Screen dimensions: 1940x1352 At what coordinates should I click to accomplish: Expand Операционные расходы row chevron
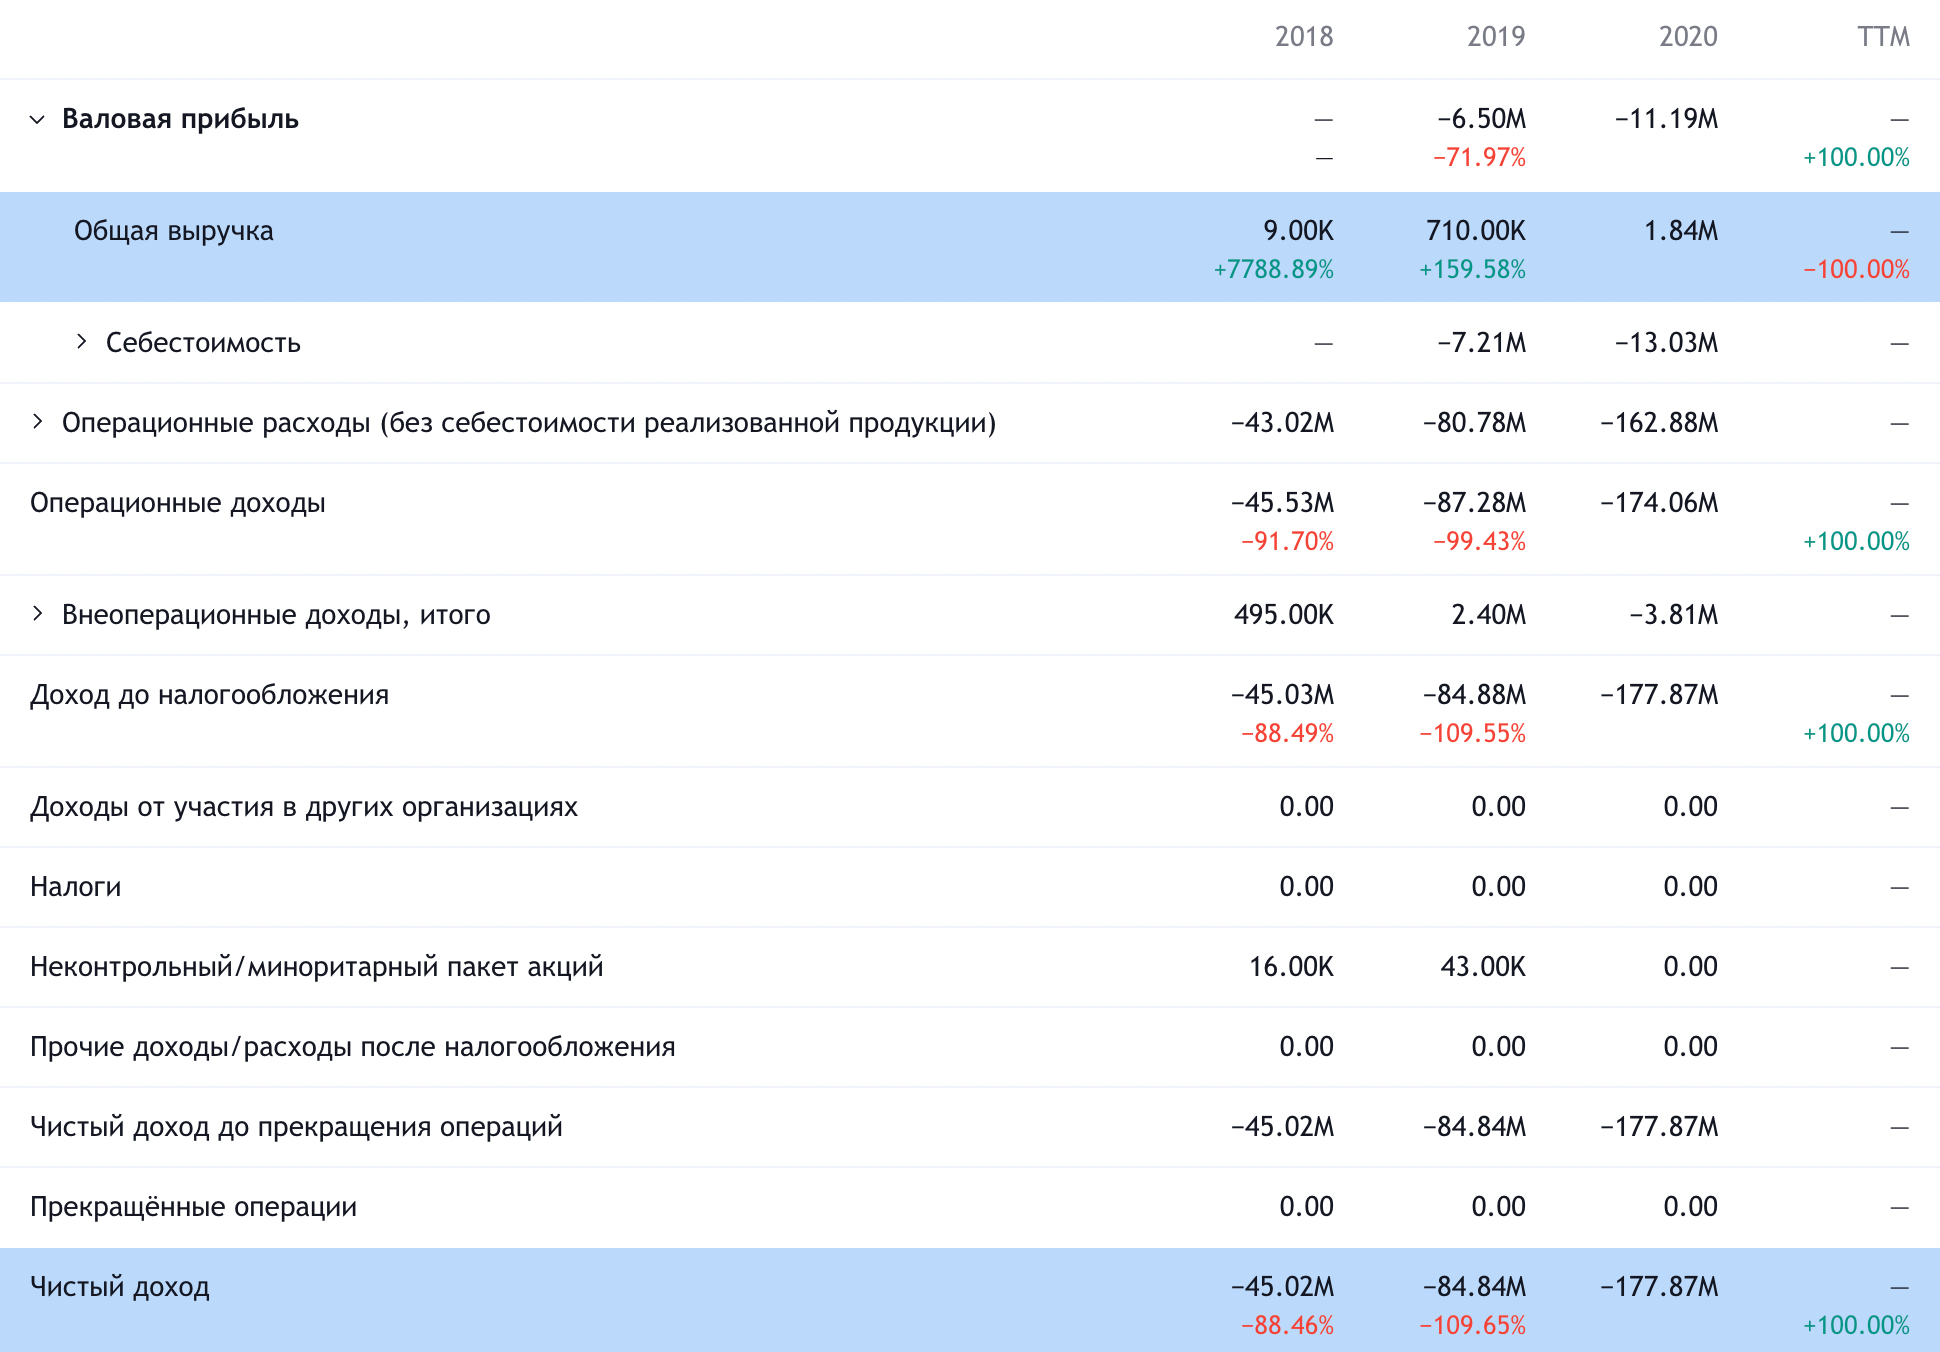coord(37,422)
